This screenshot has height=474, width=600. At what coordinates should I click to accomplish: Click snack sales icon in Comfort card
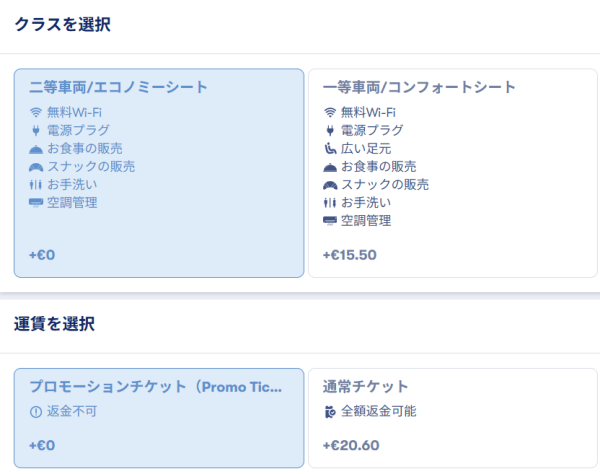pos(330,185)
